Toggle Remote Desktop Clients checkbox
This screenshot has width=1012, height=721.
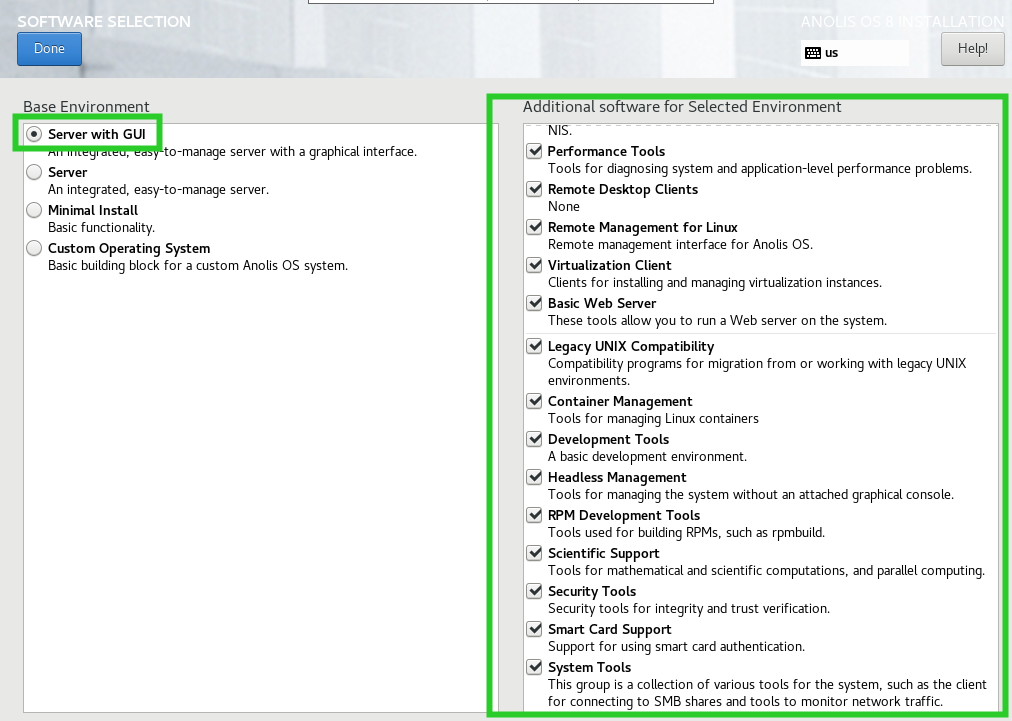point(535,190)
